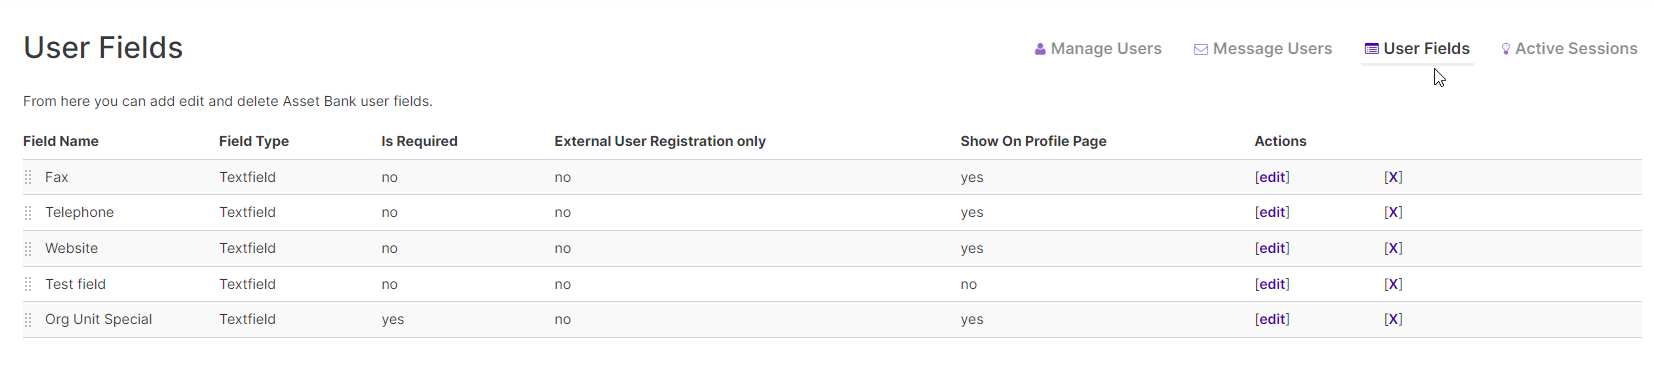1654x381 pixels.
Task: Click the Manage Users person icon
Action: 1040,49
